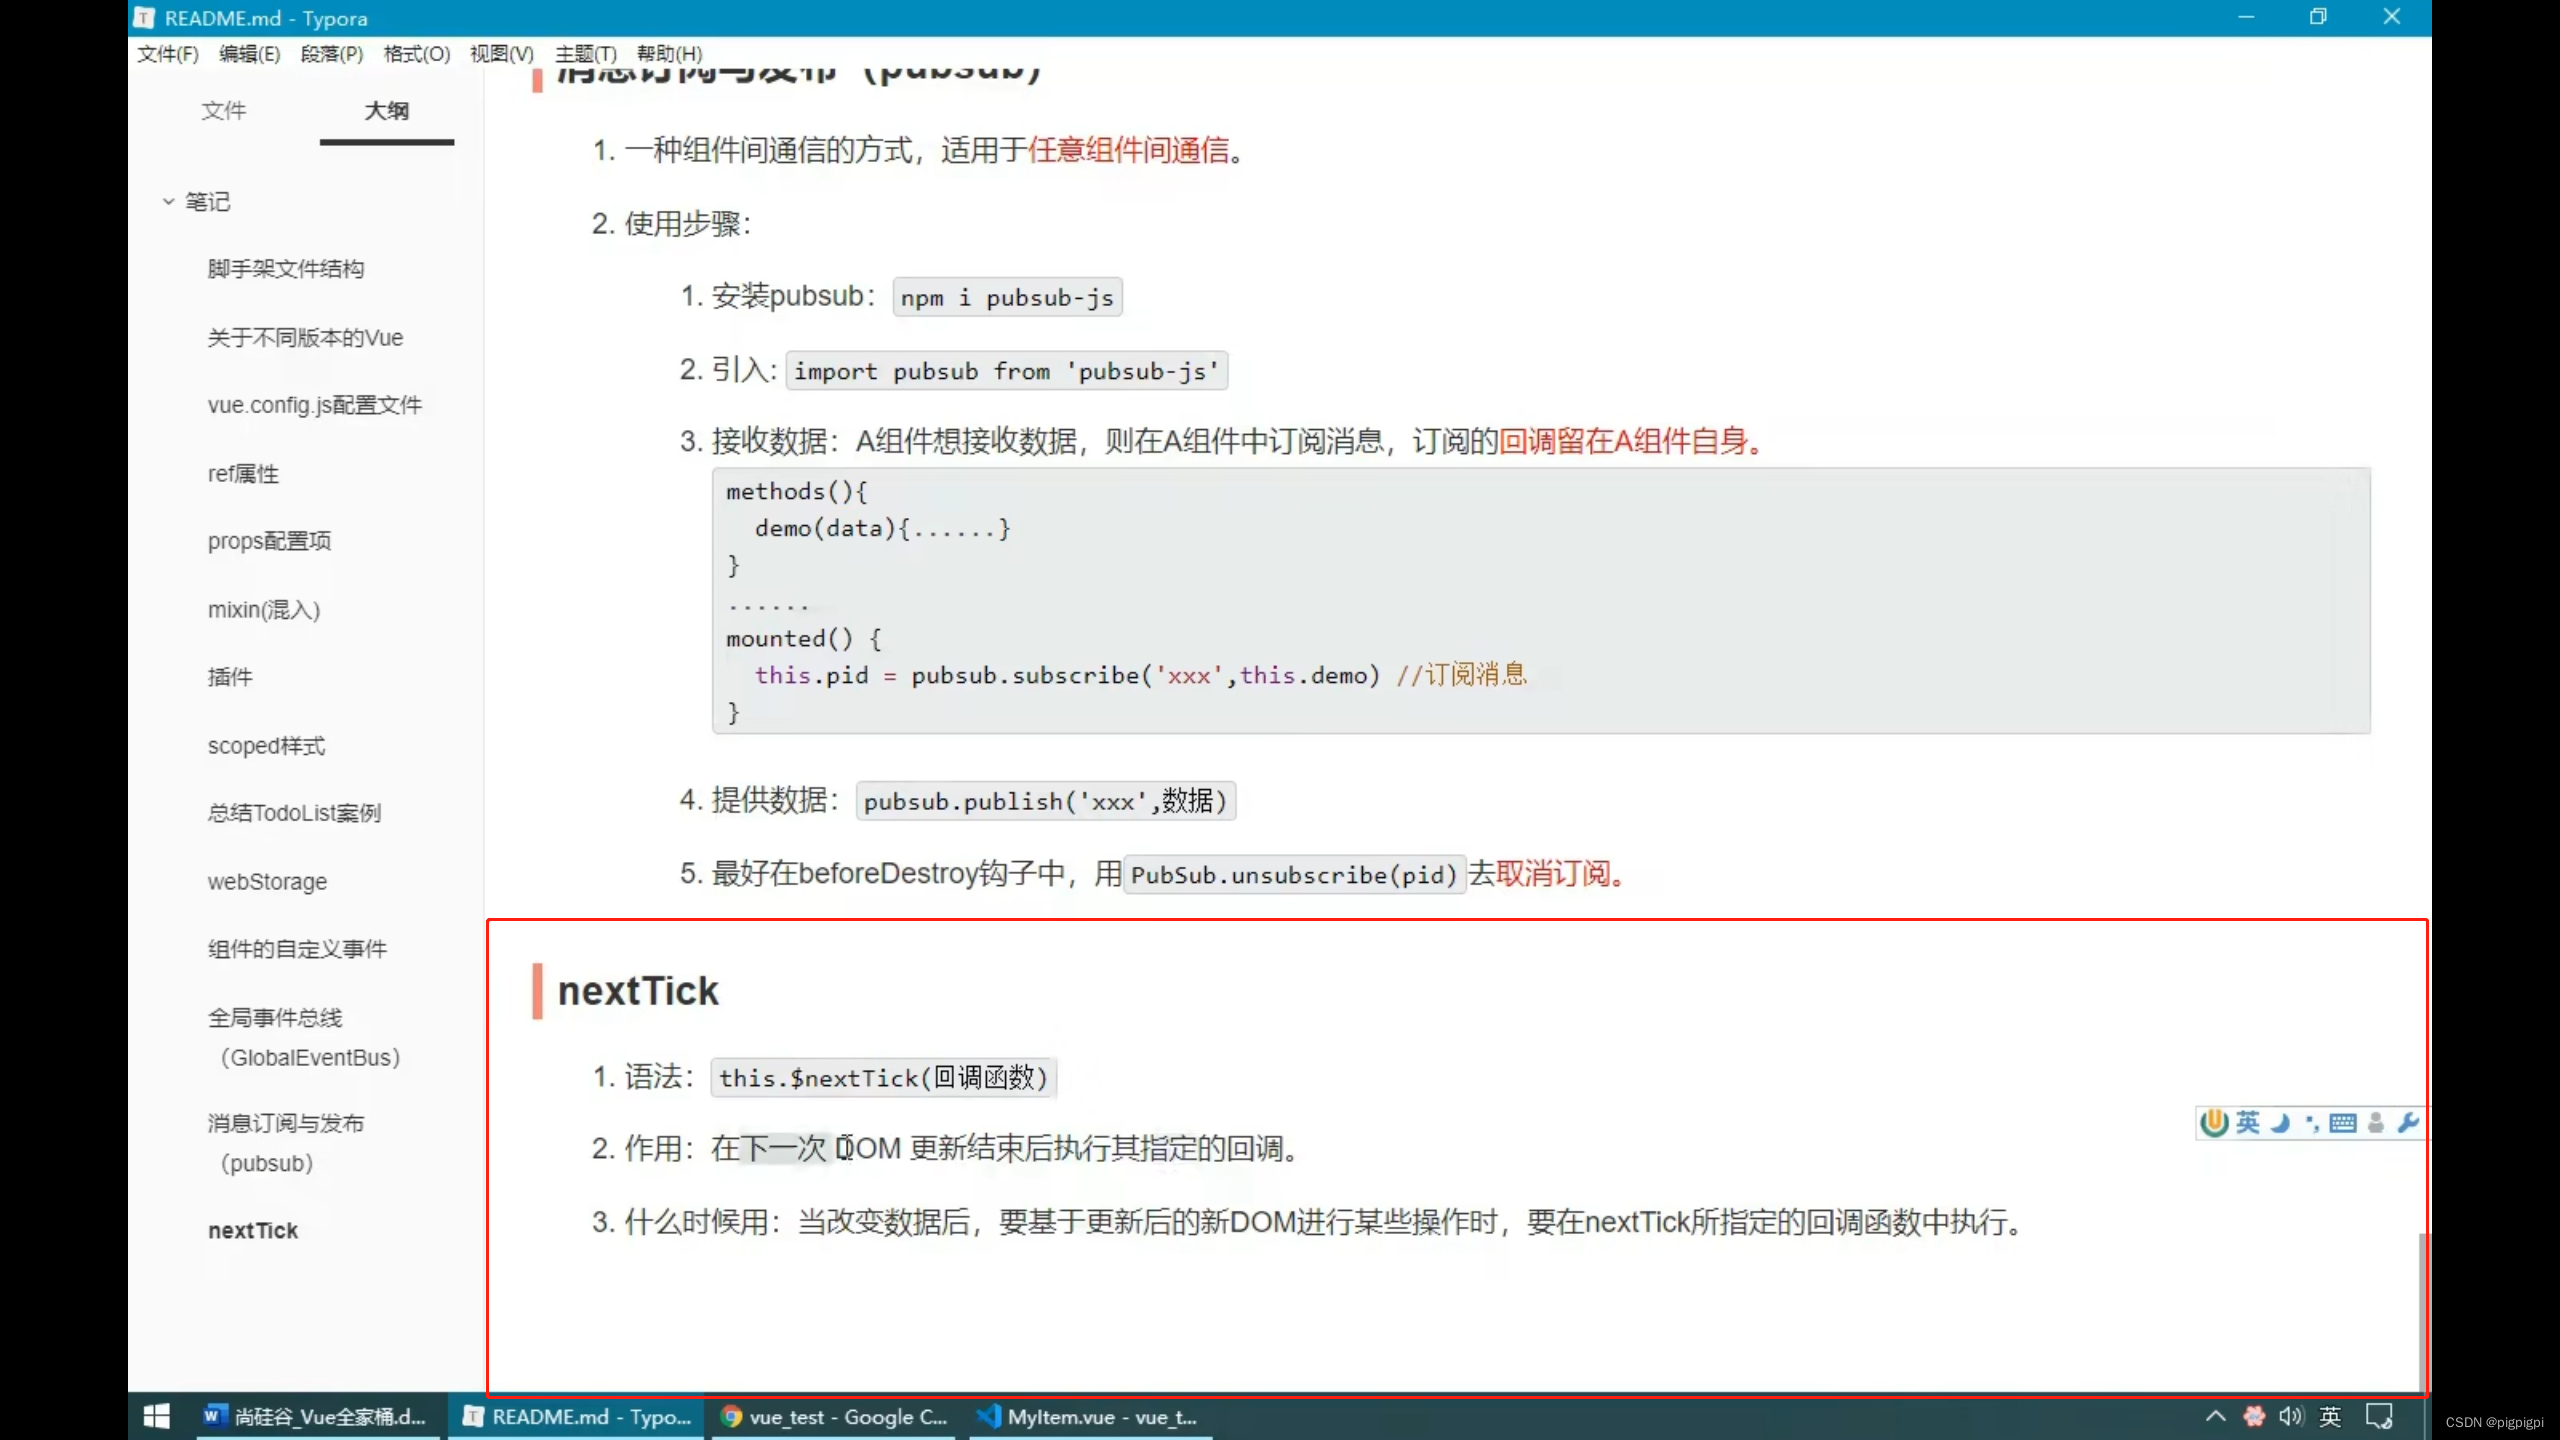2560x1440 pixels.
Task: Click inline code npm i pubsub-js
Action: (x=1007, y=297)
